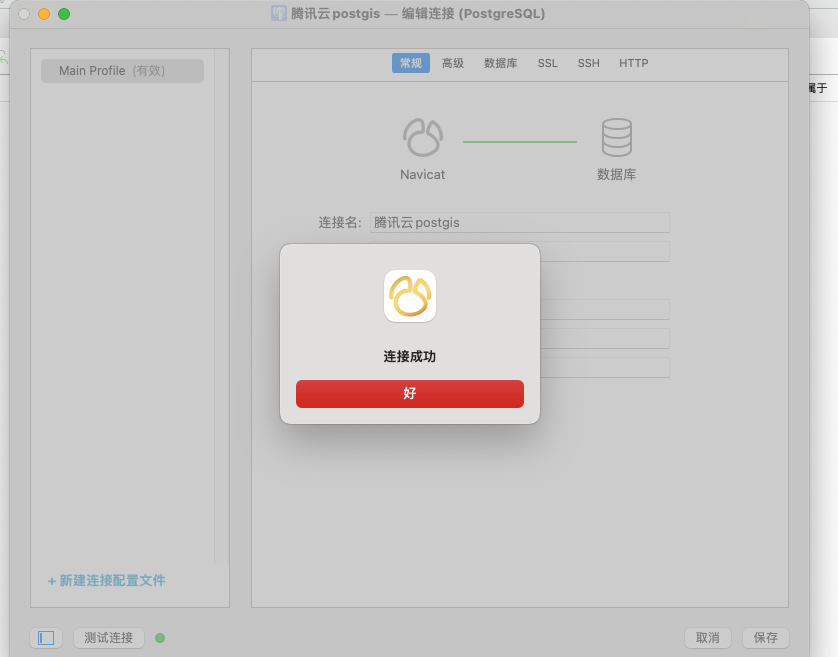The image size is (838, 657).
Task: Click the Navicat label under diagram icon
Action: [423, 175]
